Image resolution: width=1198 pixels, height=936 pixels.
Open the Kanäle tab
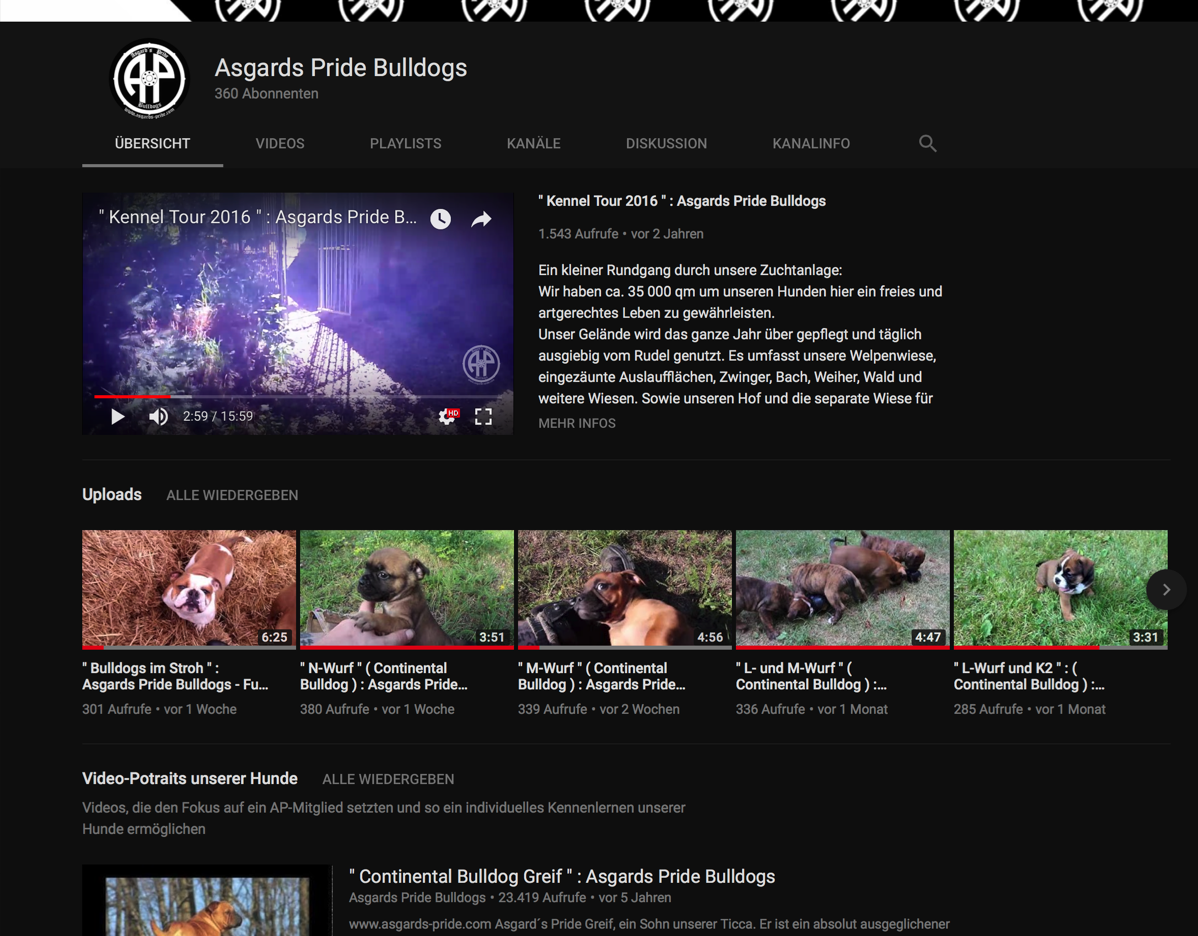[x=533, y=143]
